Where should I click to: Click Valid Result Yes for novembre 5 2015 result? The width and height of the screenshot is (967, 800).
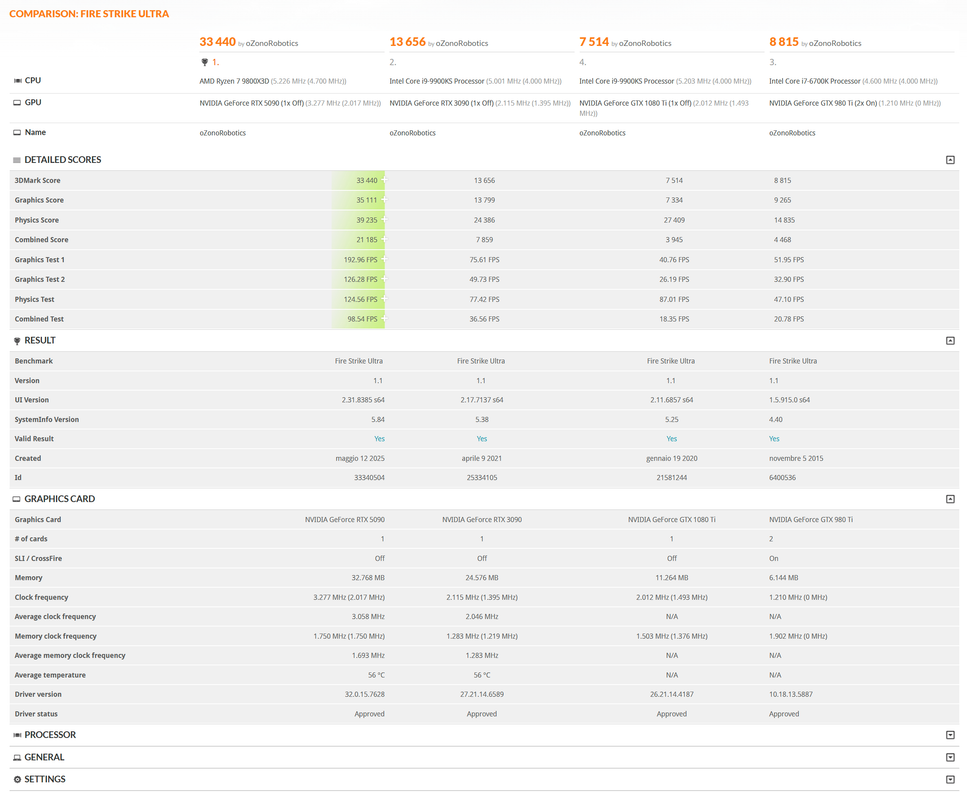coord(774,439)
